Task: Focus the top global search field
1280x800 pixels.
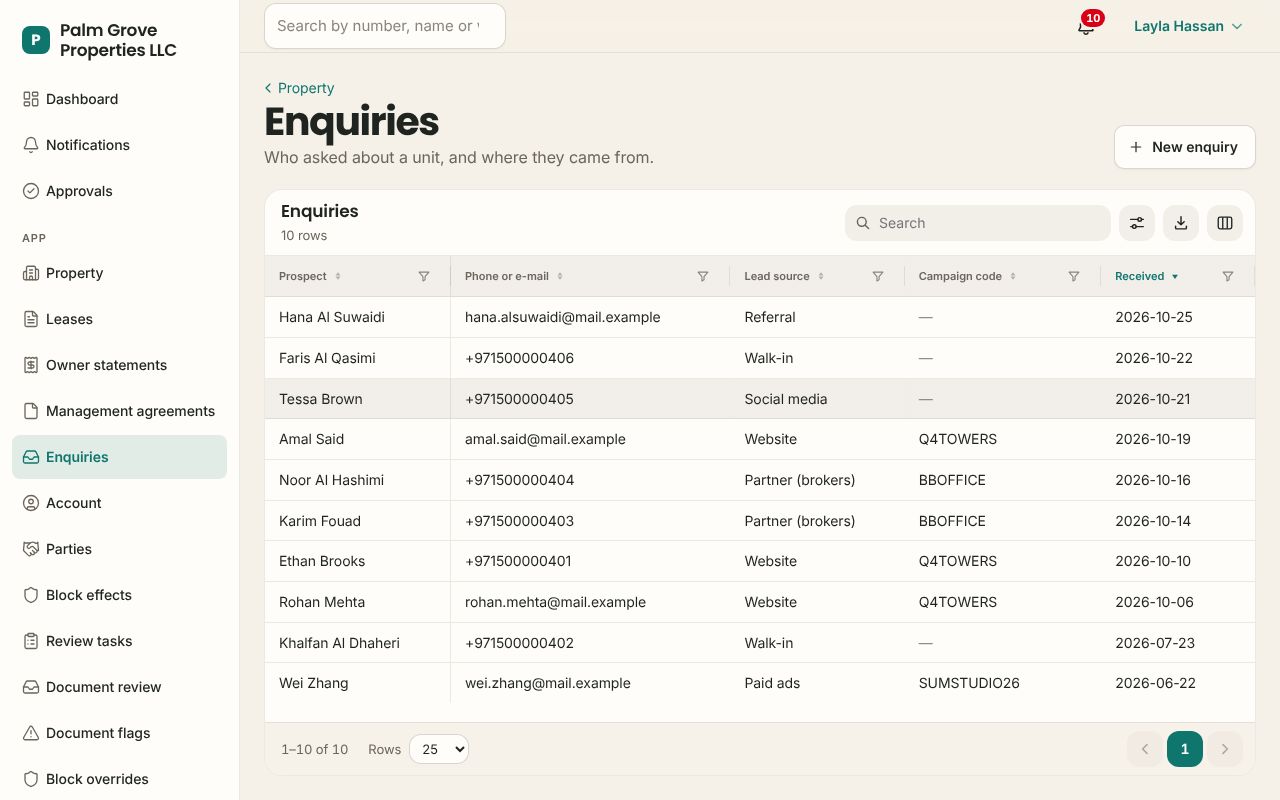Action: coord(385,26)
